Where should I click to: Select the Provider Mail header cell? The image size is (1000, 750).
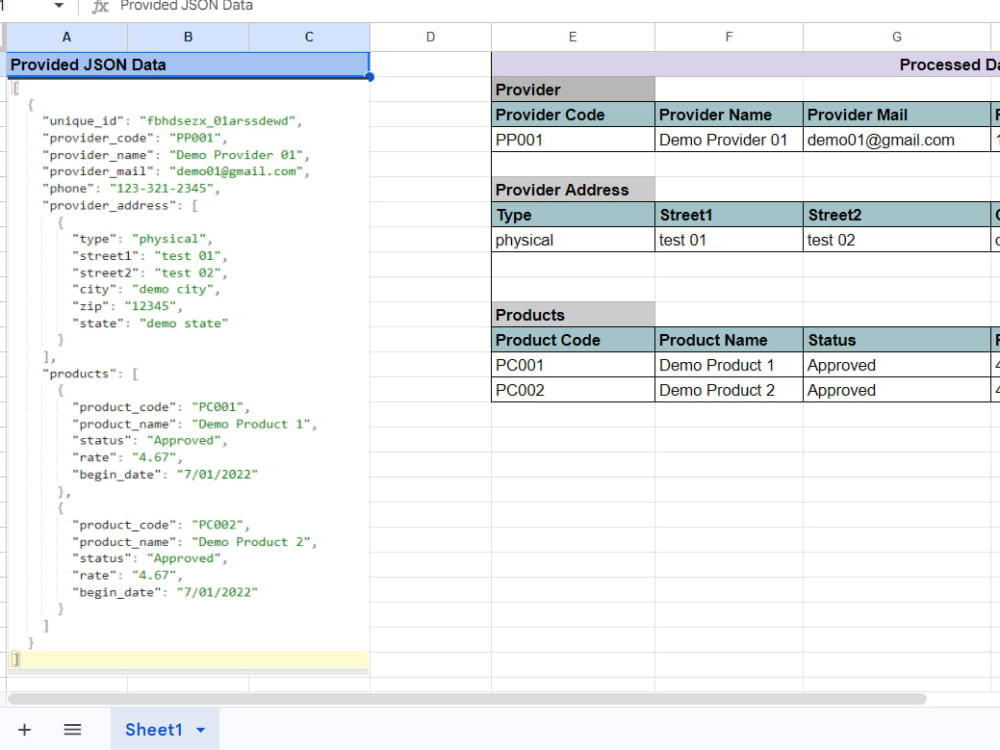(x=897, y=114)
